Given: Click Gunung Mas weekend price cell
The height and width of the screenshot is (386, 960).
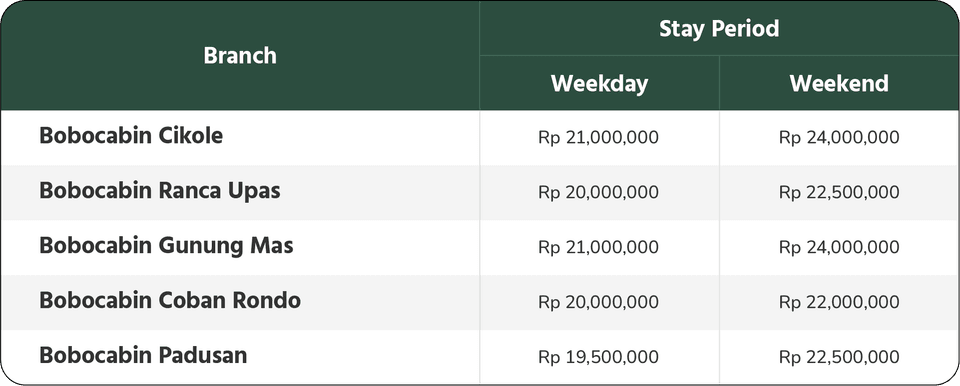Looking at the screenshot, I should click(x=839, y=248).
